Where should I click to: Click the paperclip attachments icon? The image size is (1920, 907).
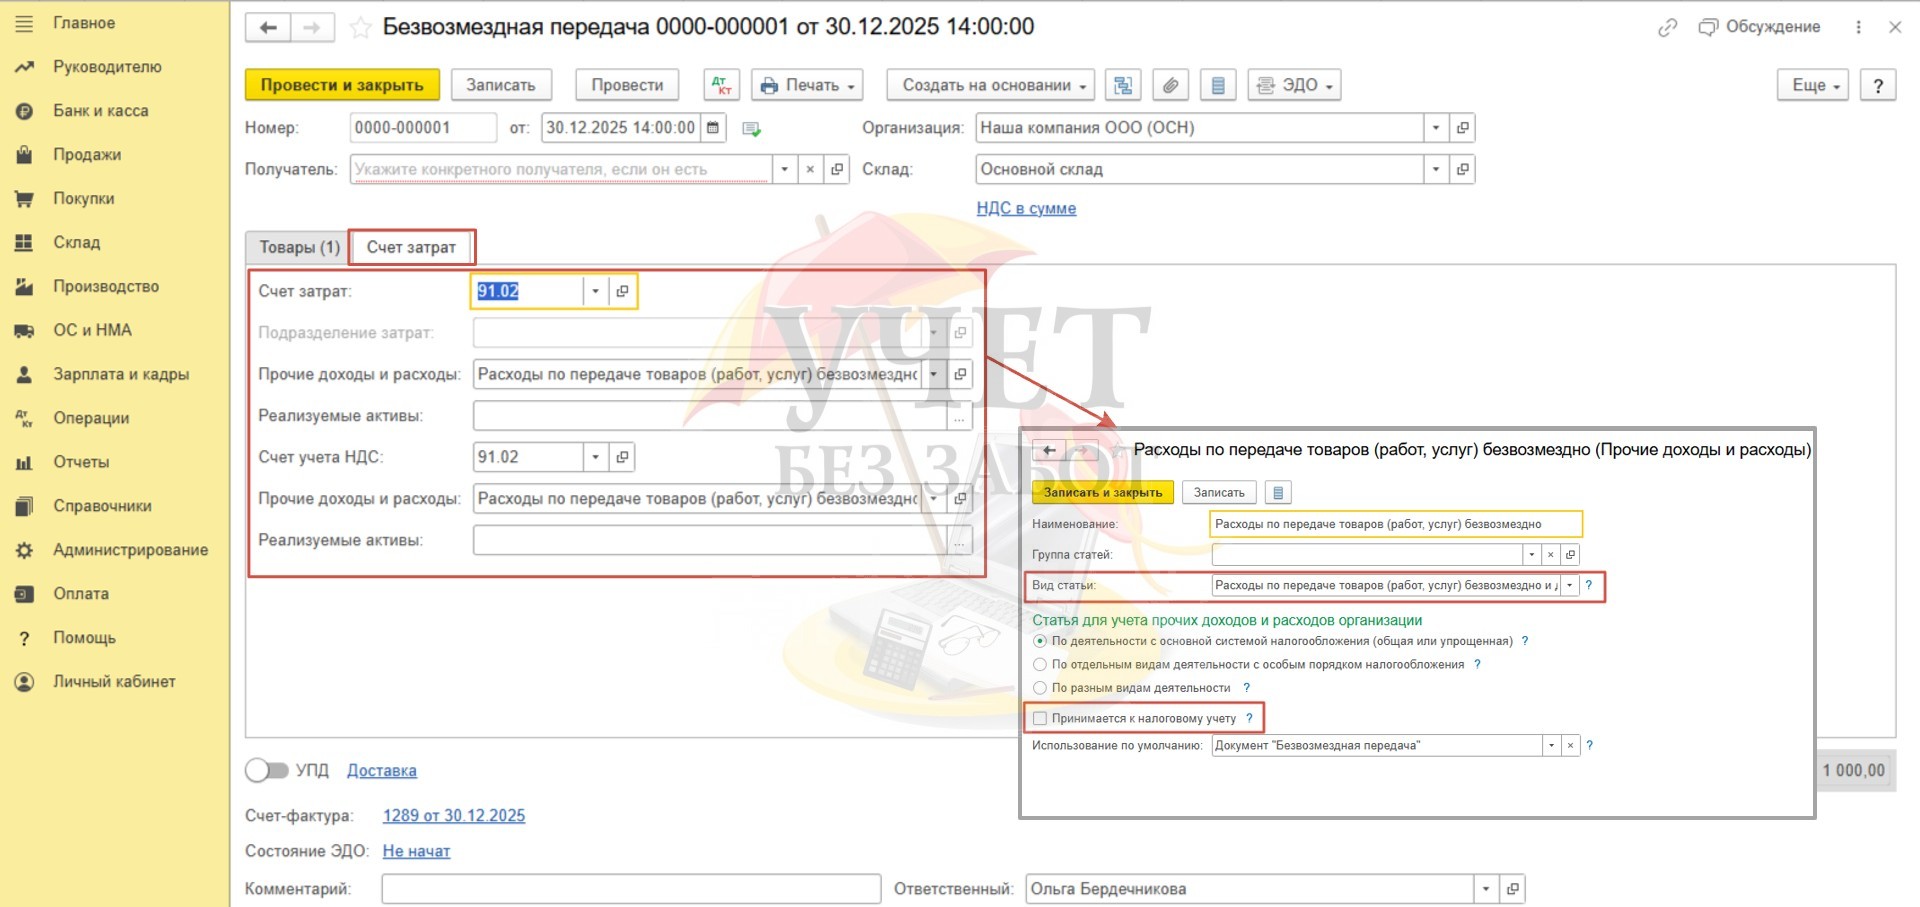click(1170, 85)
